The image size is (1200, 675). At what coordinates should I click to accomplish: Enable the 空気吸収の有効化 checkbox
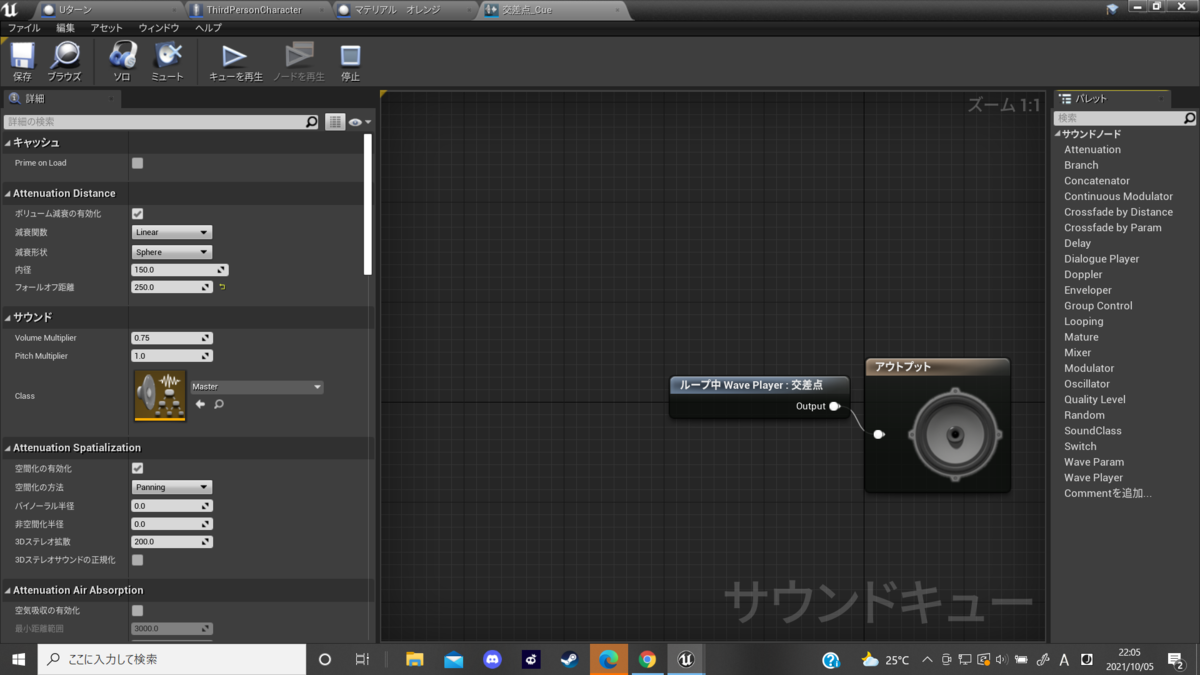coord(138,610)
